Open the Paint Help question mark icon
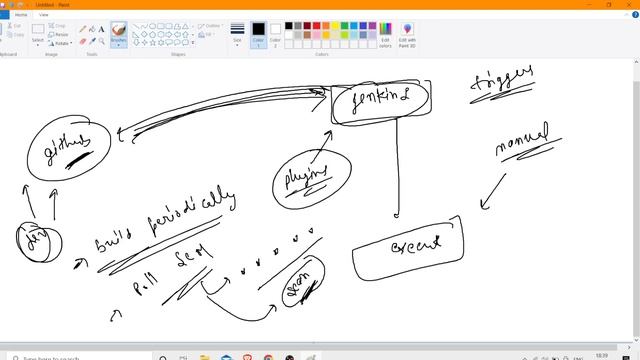The width and height of the screenshot is (640, 360). 636,15
